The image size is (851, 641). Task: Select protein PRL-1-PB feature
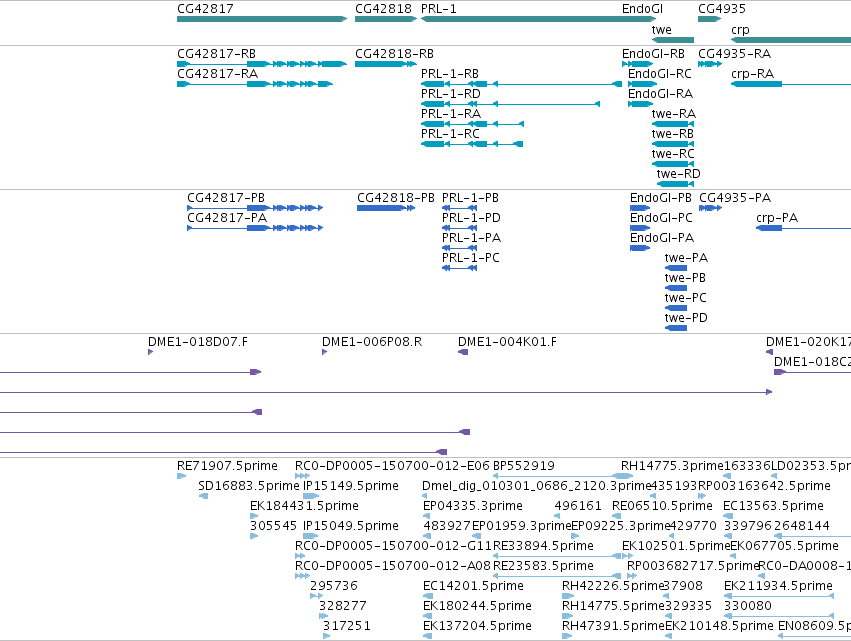(460, 208)
